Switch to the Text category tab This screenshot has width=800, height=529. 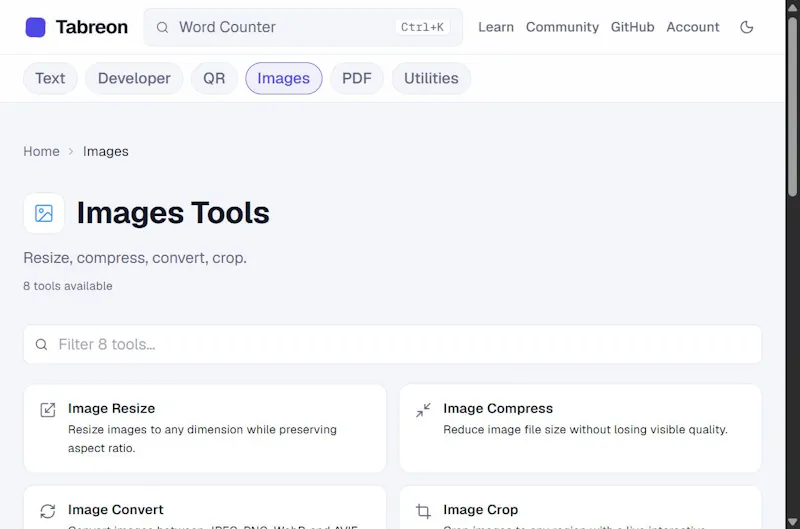[50, 78]
